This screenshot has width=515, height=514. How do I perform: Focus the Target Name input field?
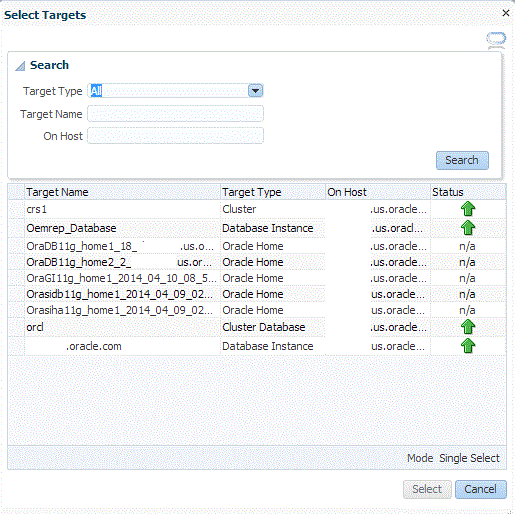(175, 114)
